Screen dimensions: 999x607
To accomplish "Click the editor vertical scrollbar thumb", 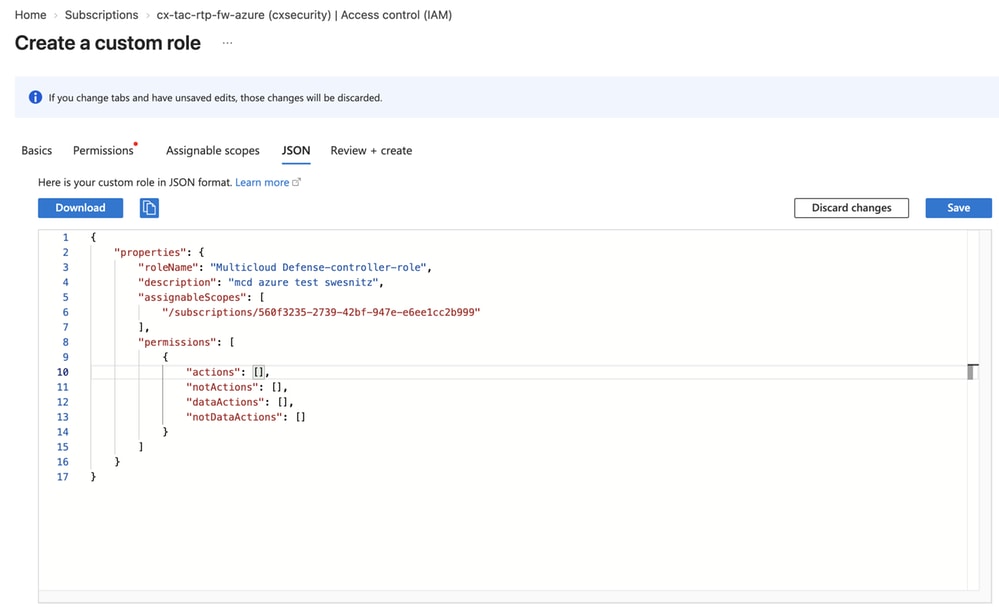I will [972, 372].
